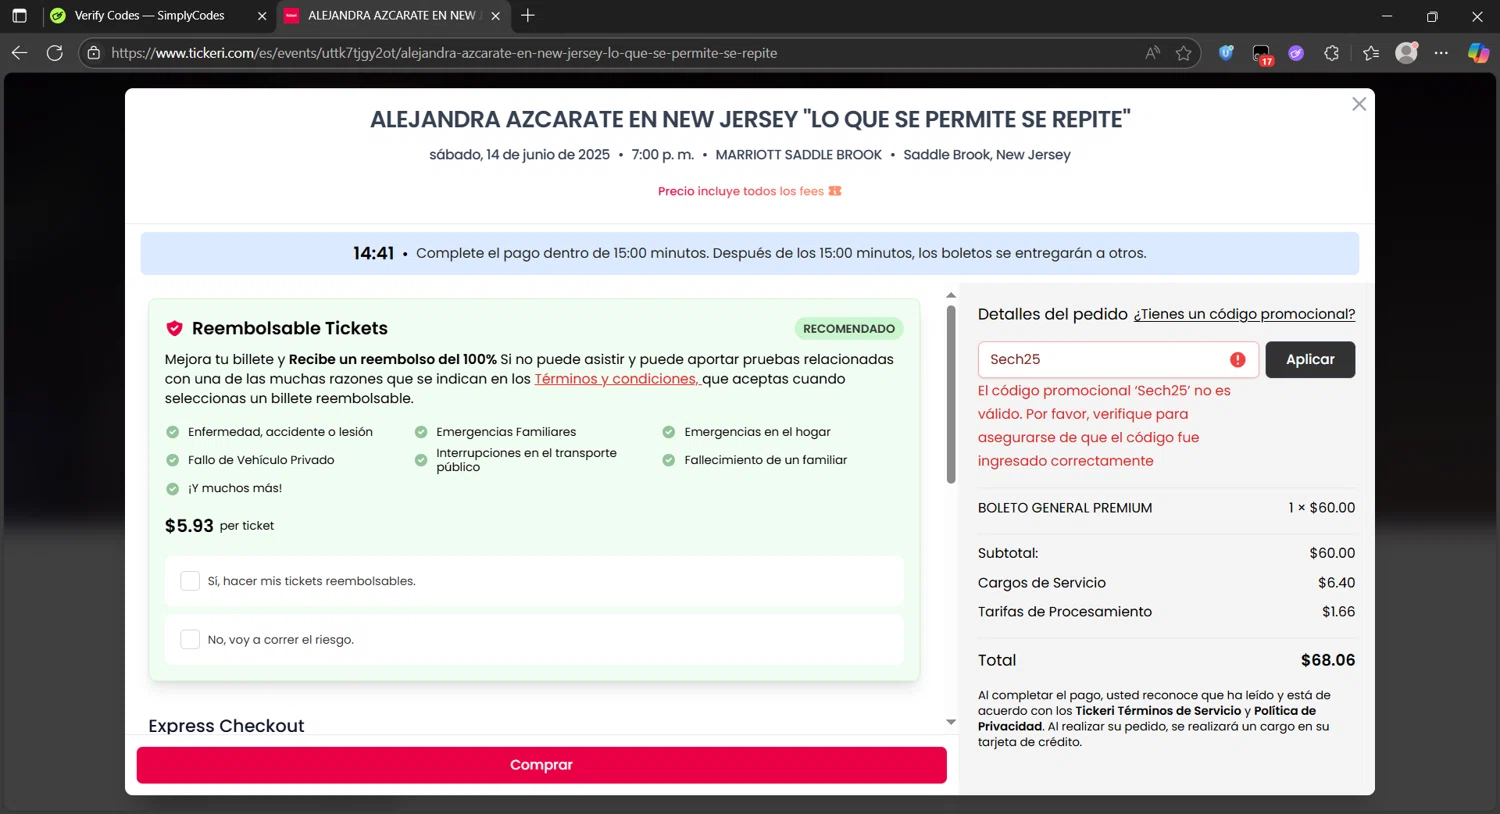Open Copilot sidebar icon

pyautogui.click(x=1478, y=53)
